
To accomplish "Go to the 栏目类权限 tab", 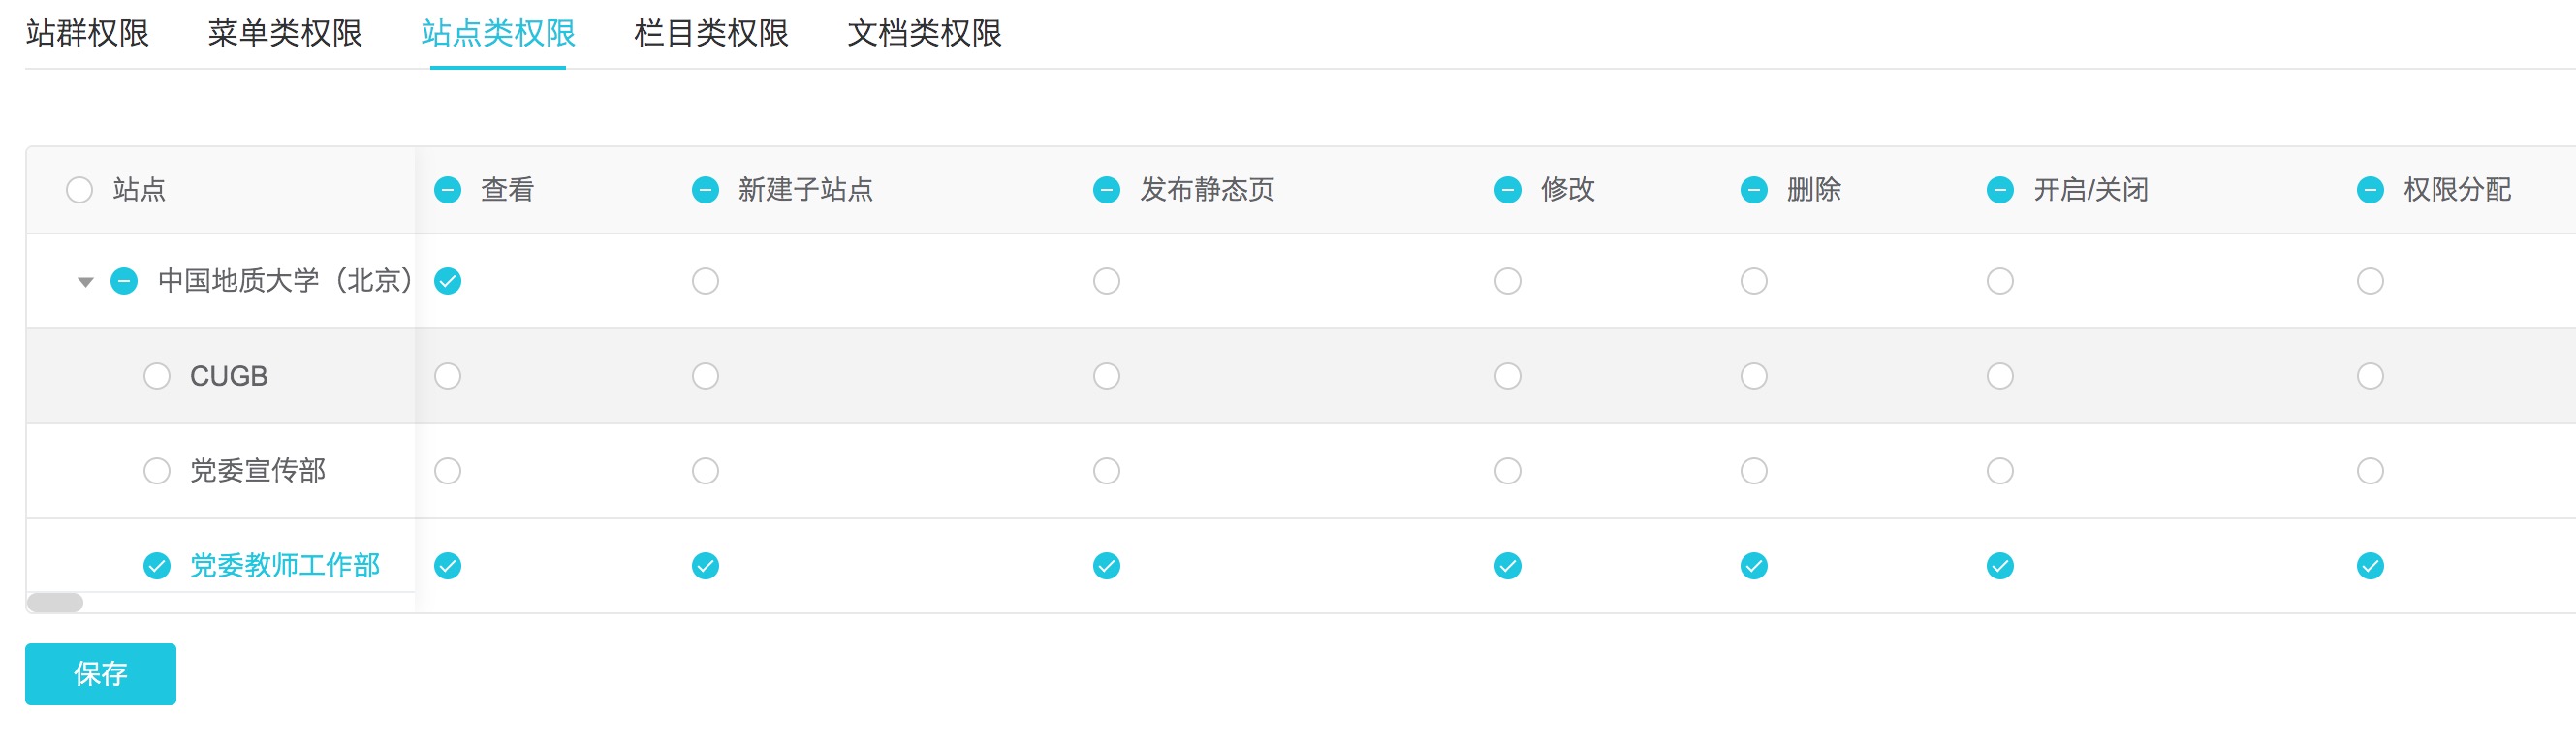I will 711,33.
